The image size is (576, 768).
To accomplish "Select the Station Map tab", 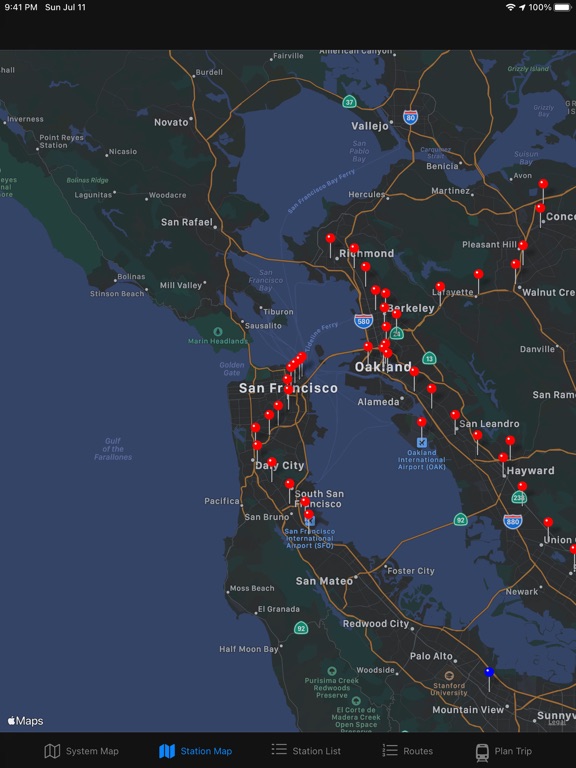I will 195,751.
